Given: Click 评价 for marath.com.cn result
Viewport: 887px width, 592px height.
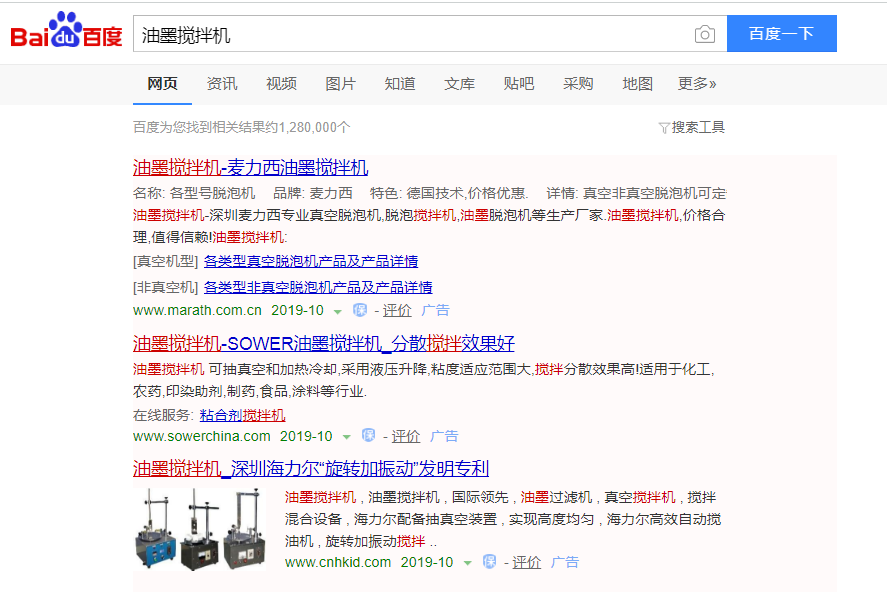Looking at the screenshot, I should point(397,310).
